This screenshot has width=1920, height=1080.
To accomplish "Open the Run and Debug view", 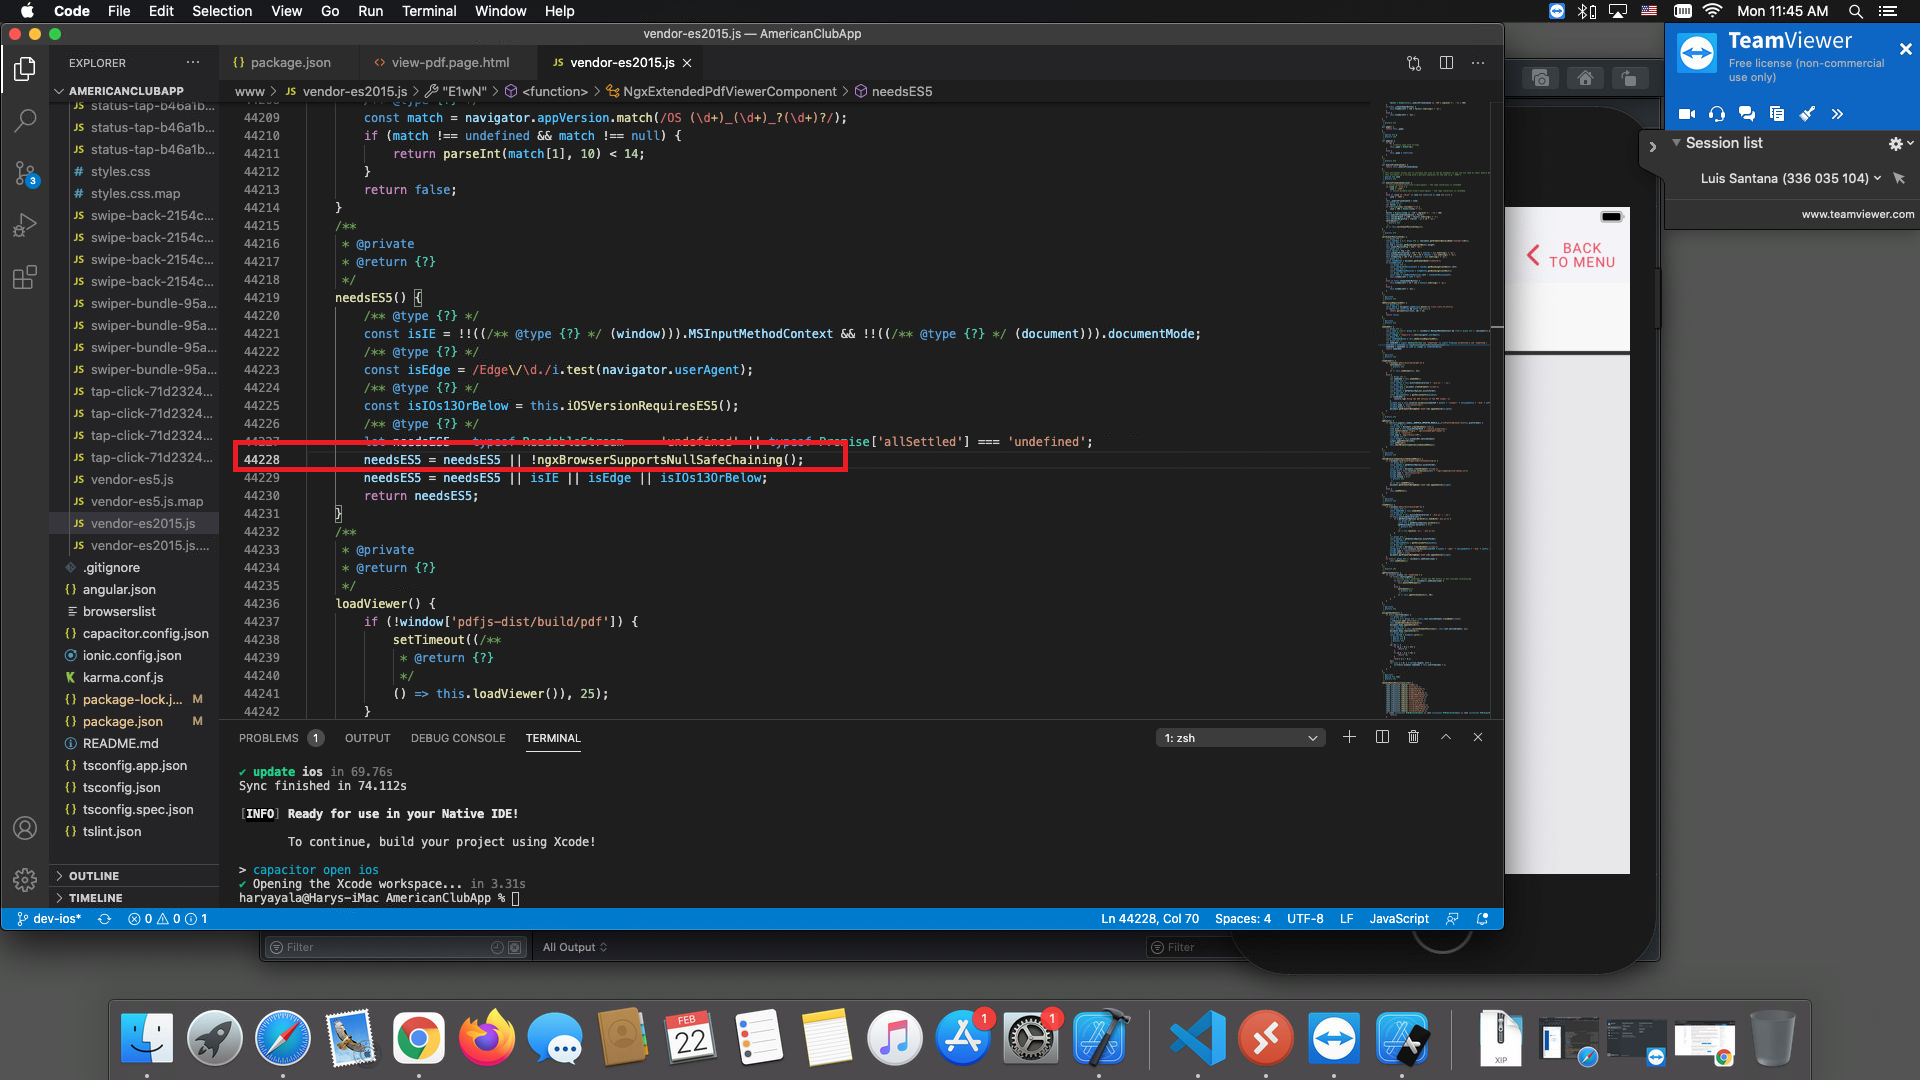I will (25, 224).
